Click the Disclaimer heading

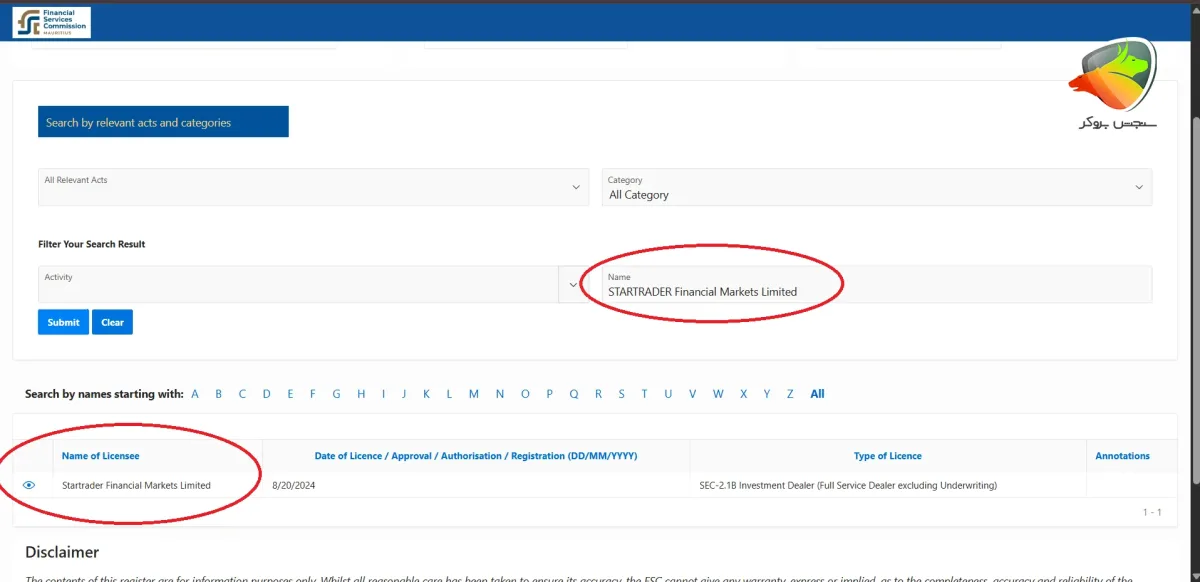(x=62, y=552)
